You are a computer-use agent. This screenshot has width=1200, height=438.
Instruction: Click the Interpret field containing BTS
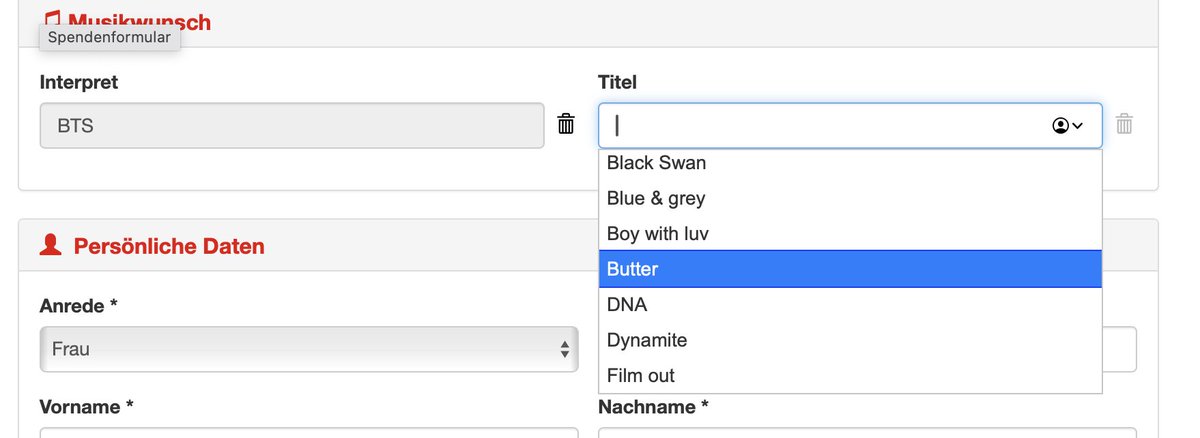click(x=292, y=126)
